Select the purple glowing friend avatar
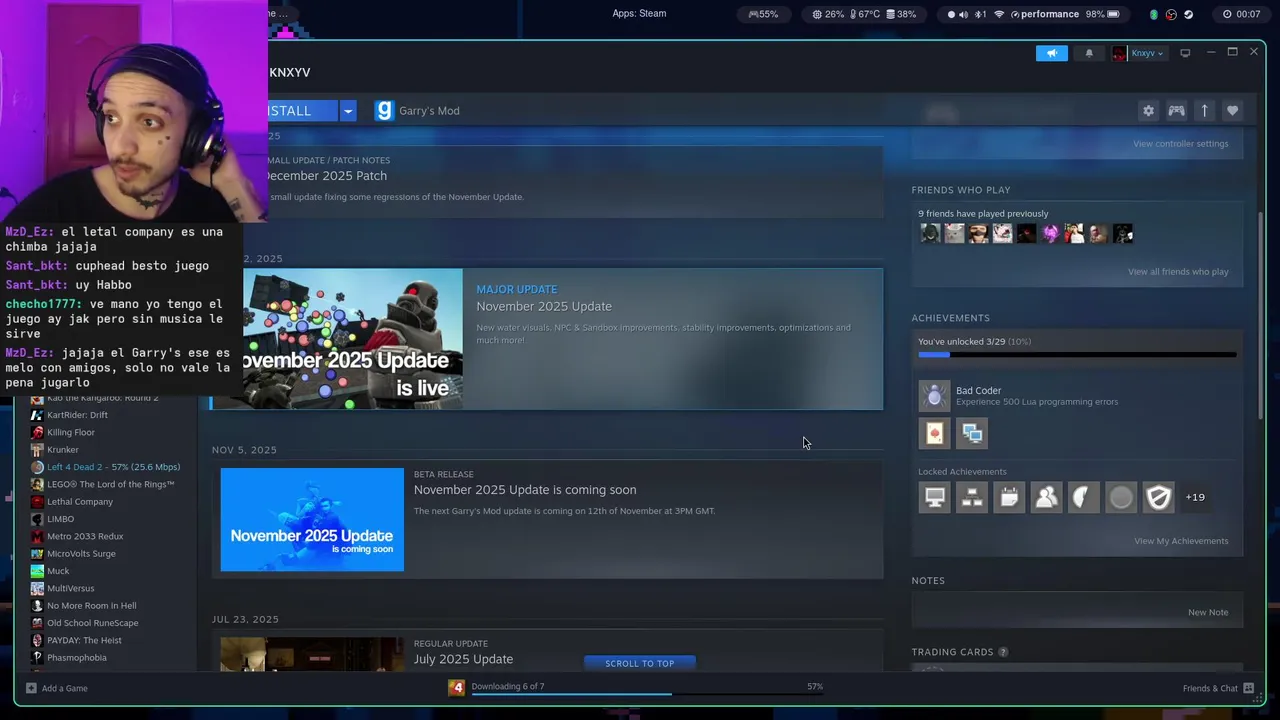This screenshot has height=720, width=1280. pos(1050,234)
